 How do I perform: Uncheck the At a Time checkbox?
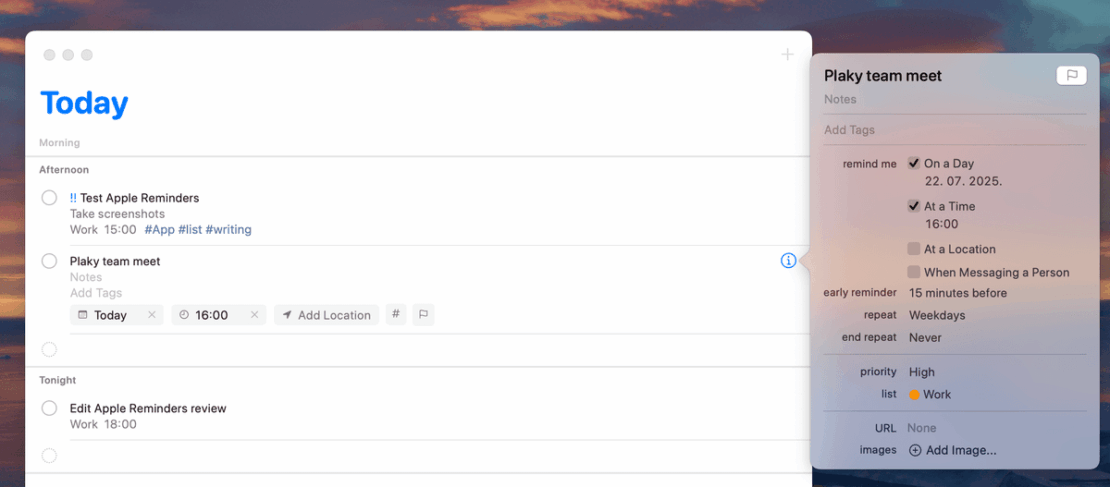coord(913,206)
